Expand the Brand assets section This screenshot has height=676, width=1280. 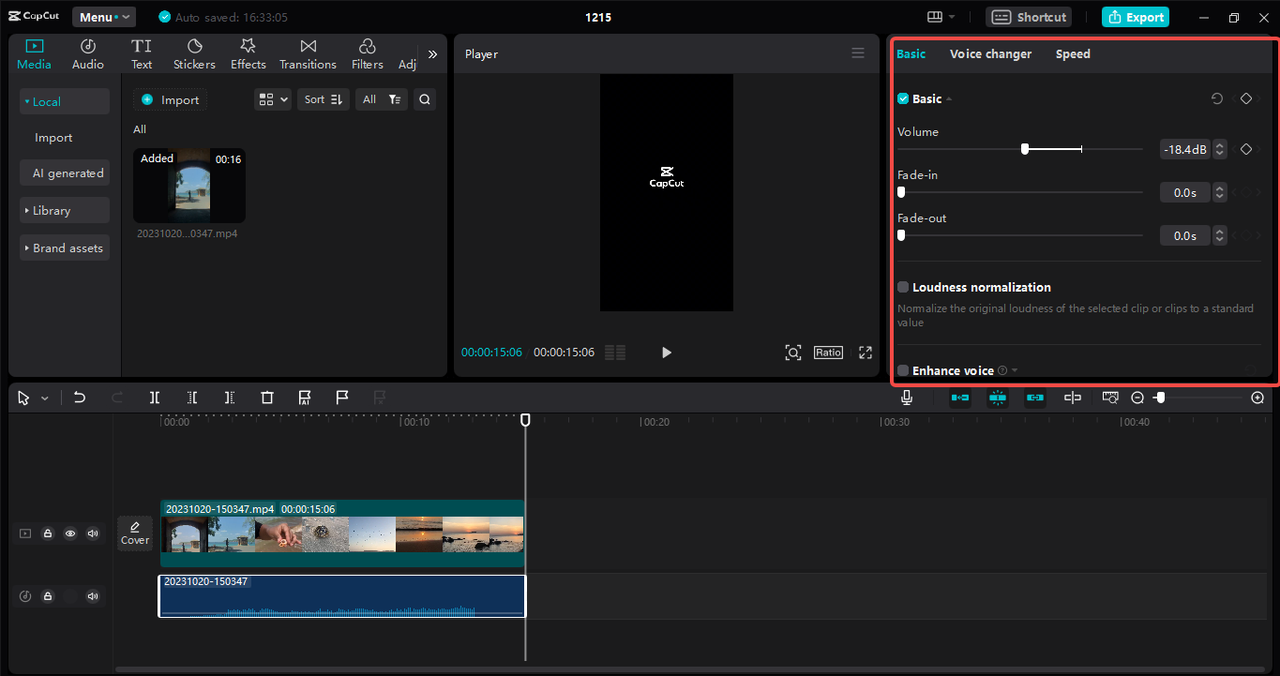pos(65,248)
